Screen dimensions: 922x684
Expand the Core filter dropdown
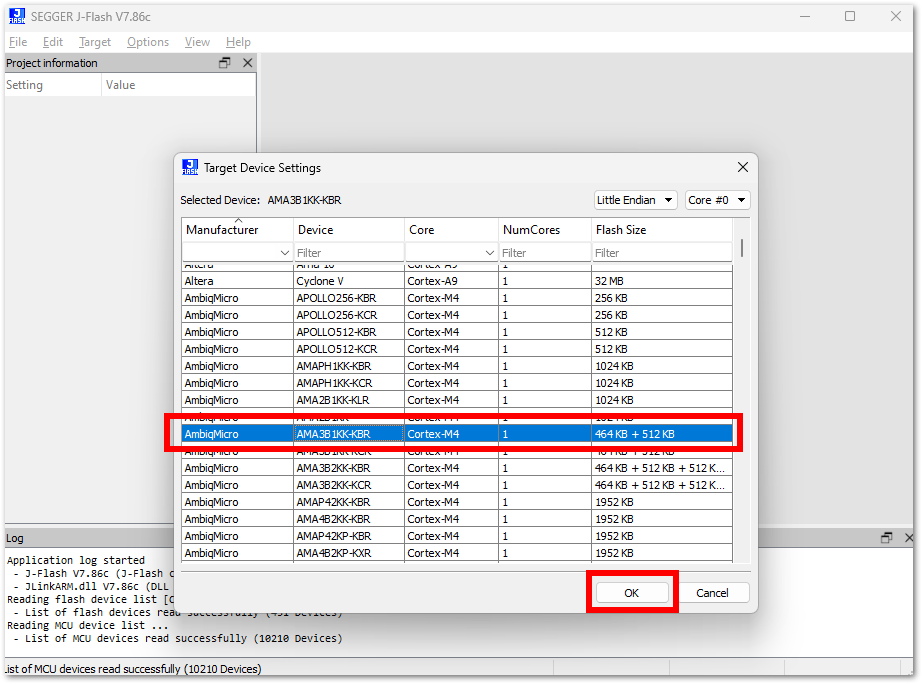[x=489, y=253]
